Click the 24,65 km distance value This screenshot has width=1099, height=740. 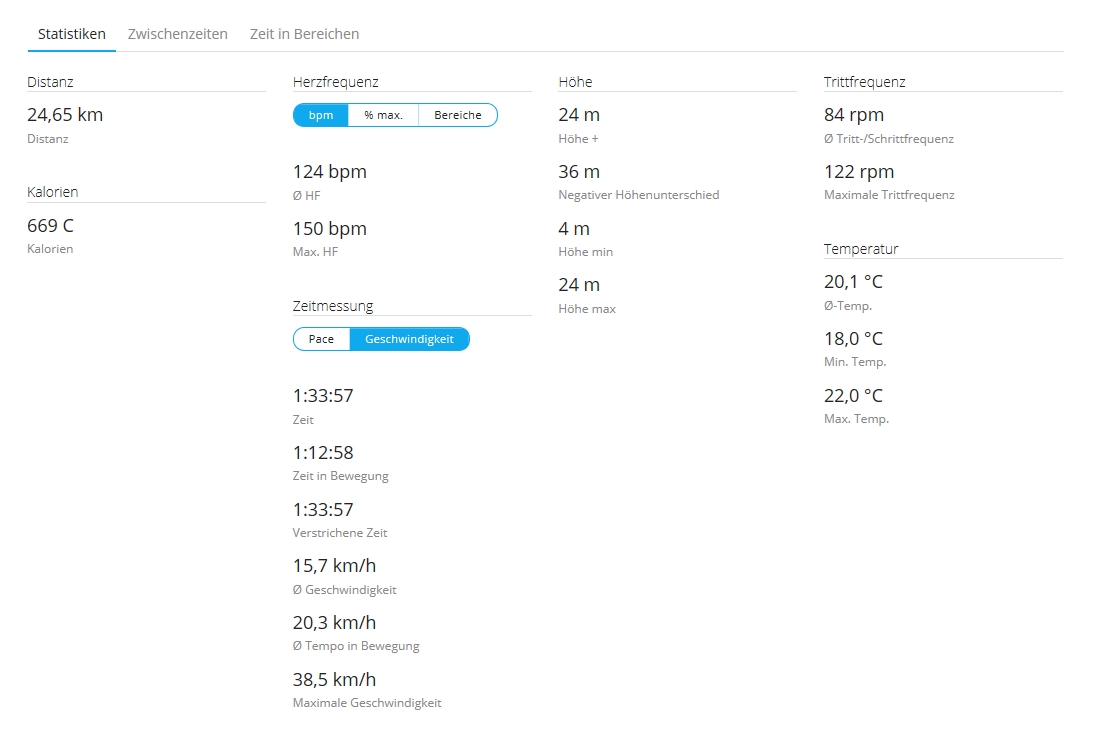[65, 114]
